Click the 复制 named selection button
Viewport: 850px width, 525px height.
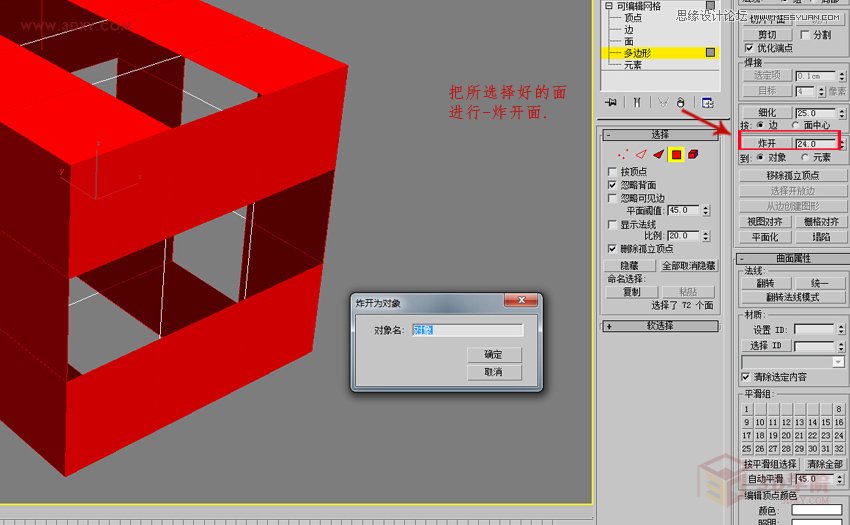[x=632, y=292]
